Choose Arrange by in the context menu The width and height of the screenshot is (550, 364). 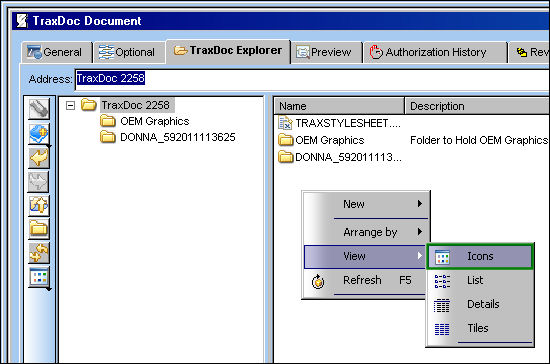366,232
